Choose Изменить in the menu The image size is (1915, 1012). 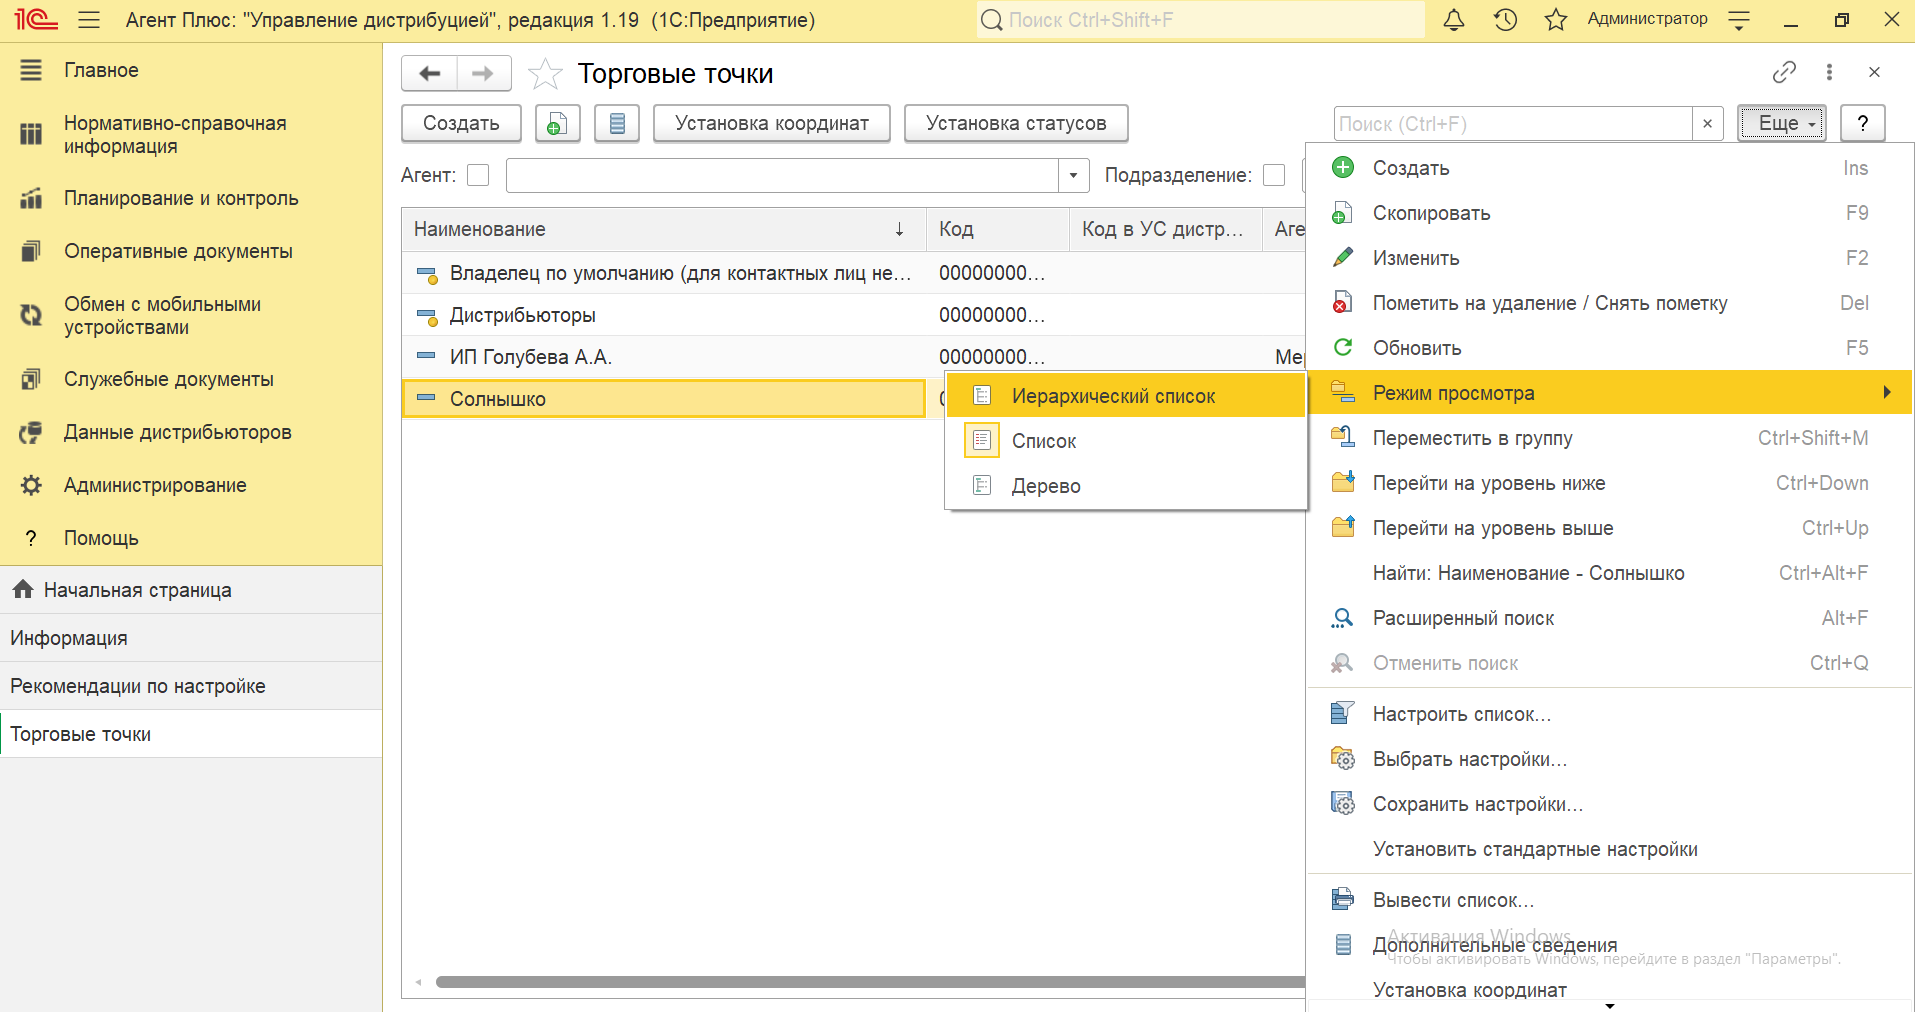pyautogui.click(x=1610, y=258)
